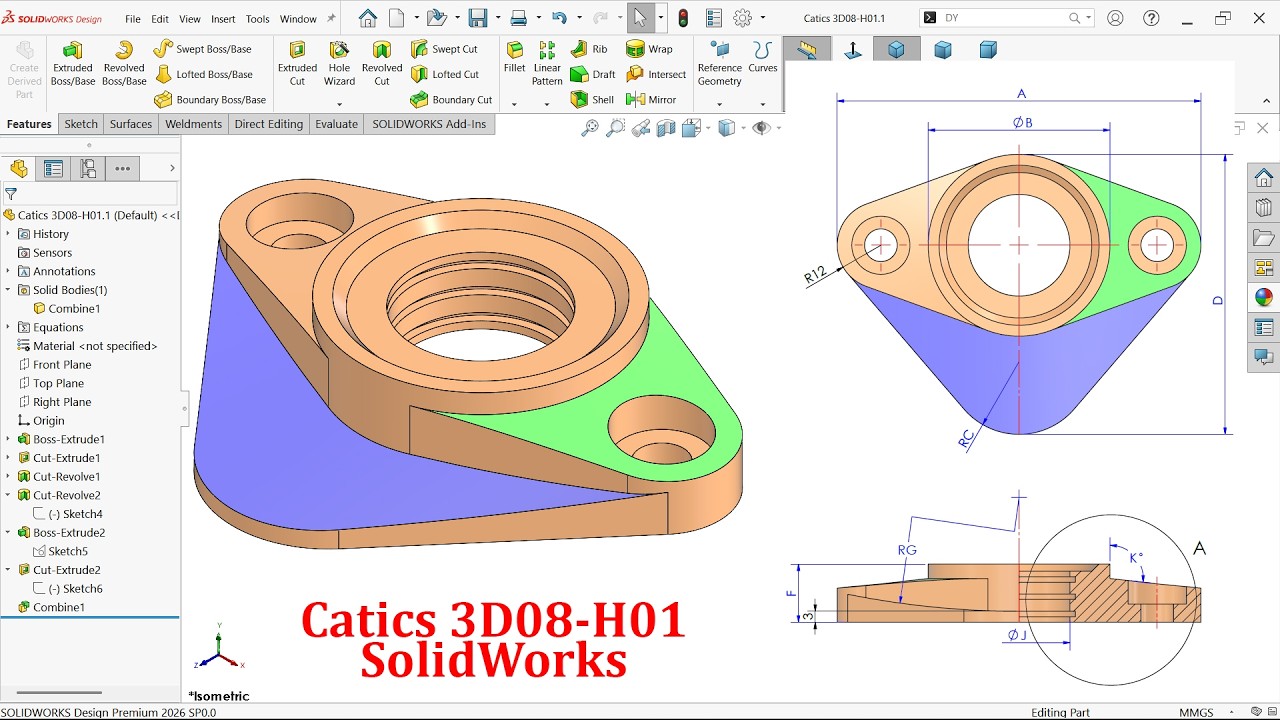Collapse the Solid Bodies(1) folder
This screenshot has width=1280, height=720.
[x=8, y=290]
